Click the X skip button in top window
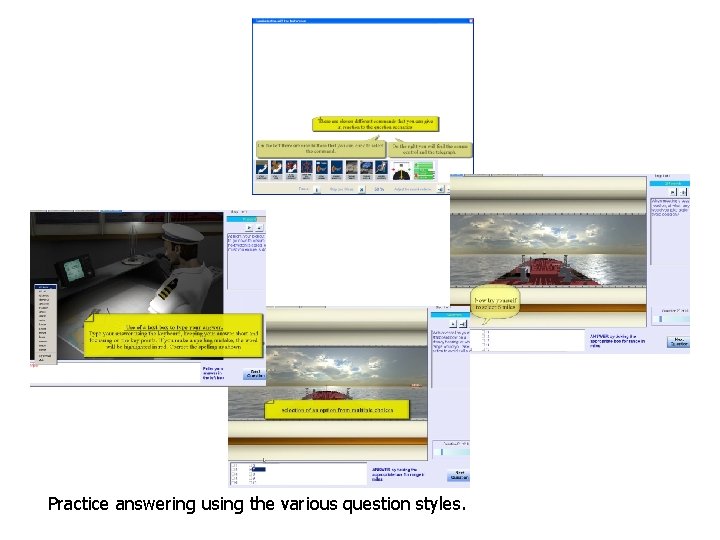 click(361, 190)
